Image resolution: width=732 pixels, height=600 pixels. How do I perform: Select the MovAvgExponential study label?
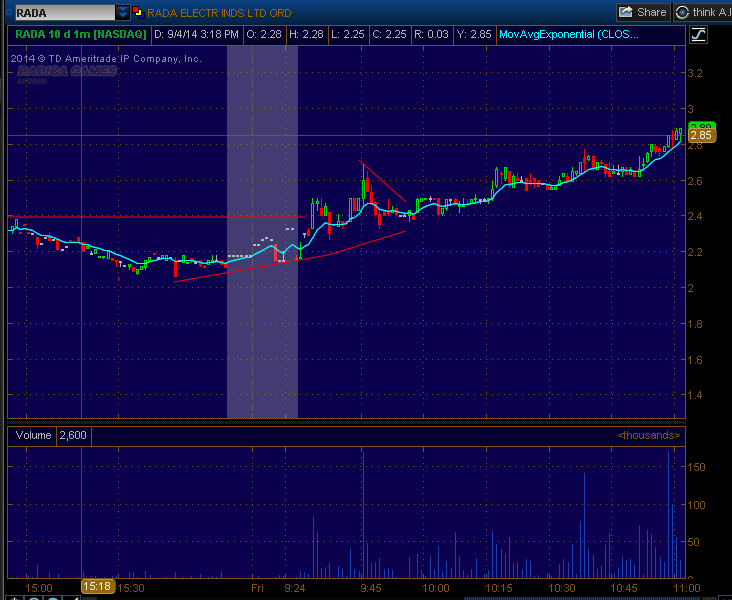[x=569, y=35]
